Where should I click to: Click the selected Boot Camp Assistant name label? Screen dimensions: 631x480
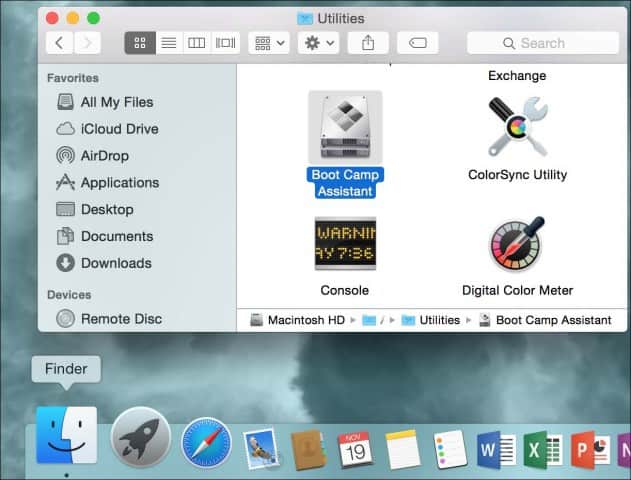point(345,183)
